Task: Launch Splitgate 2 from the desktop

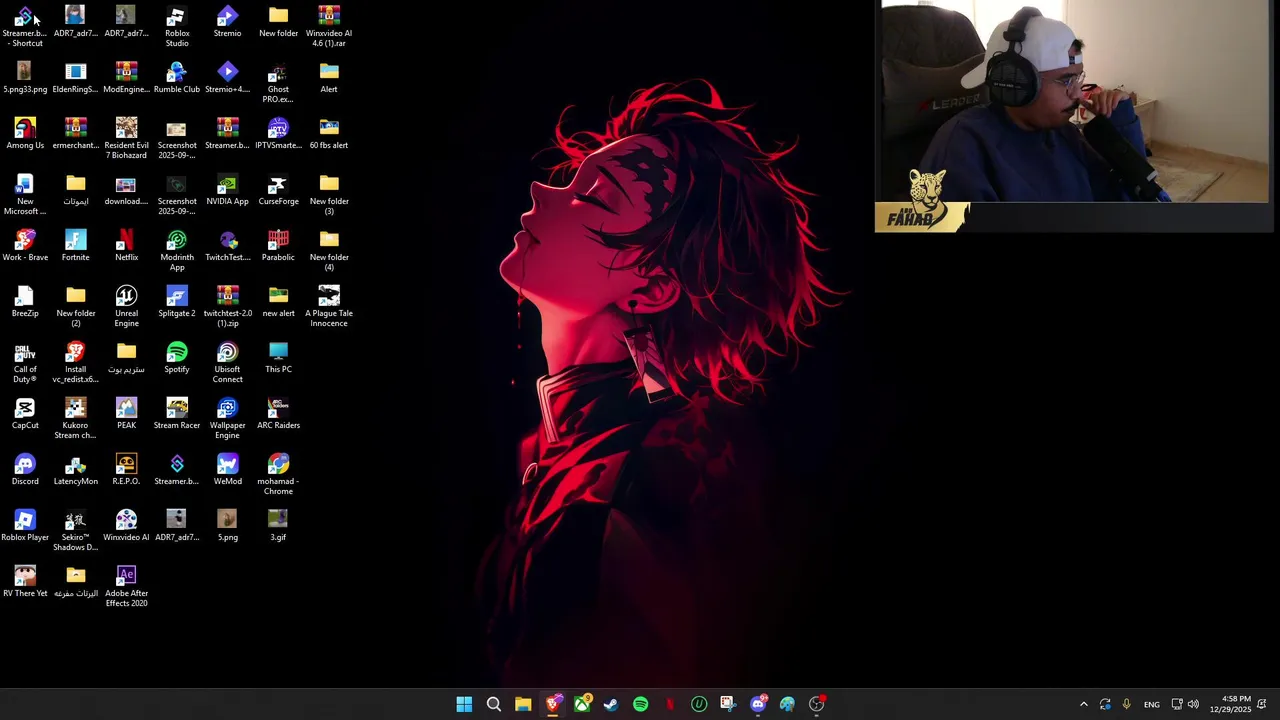Action: 177,302
